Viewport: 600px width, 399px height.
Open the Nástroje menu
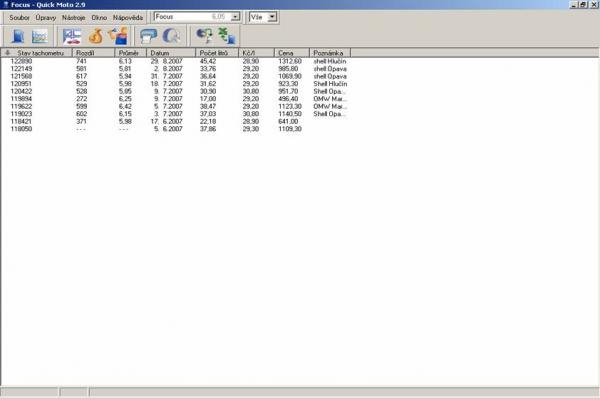pyautogui.click(x=73, y=18)
